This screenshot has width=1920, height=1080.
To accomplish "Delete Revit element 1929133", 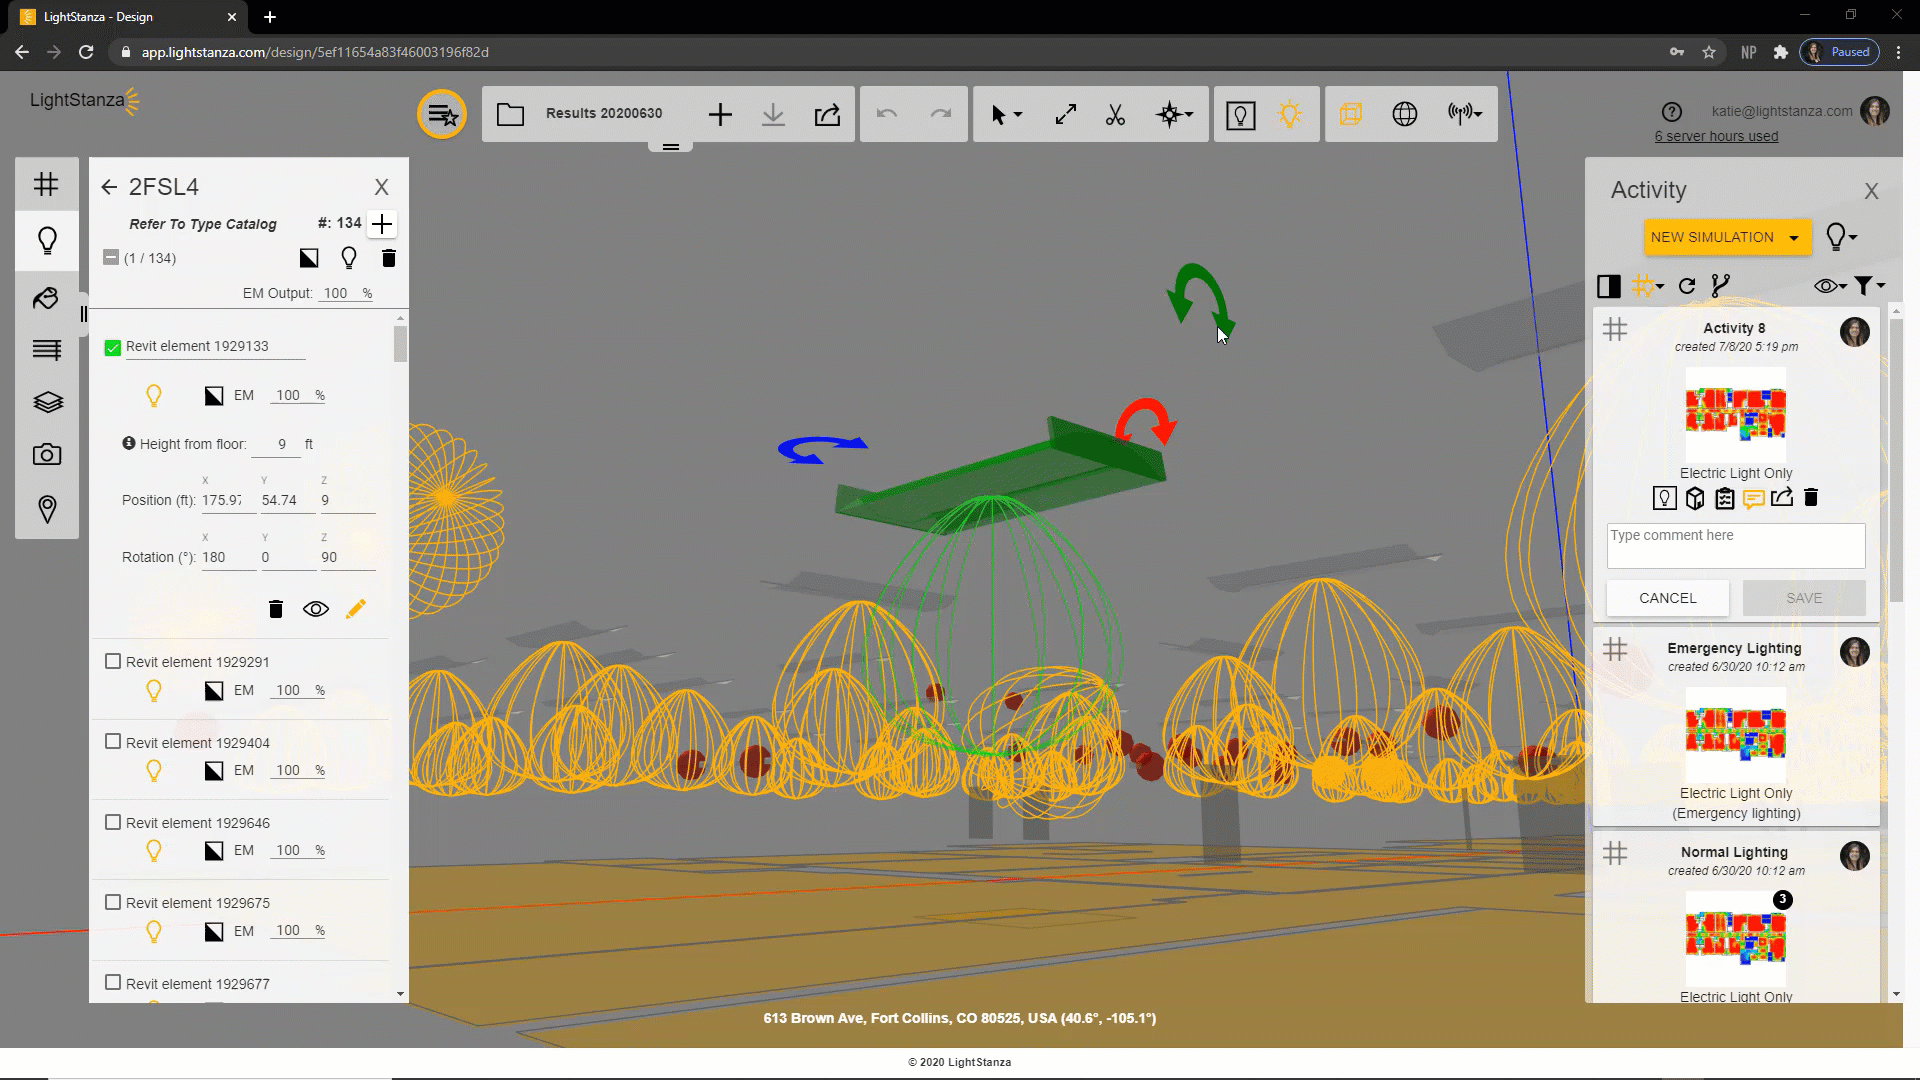I will coord(276,609).
